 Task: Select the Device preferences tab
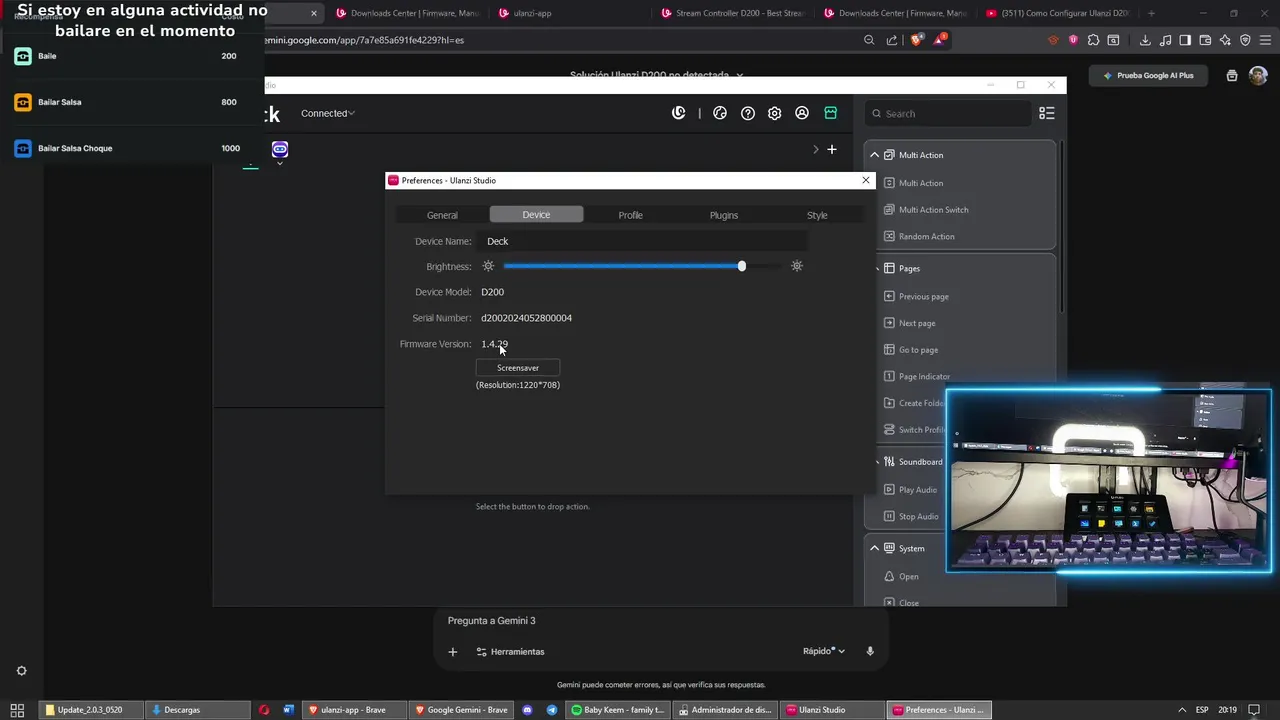tap(536, 215)
